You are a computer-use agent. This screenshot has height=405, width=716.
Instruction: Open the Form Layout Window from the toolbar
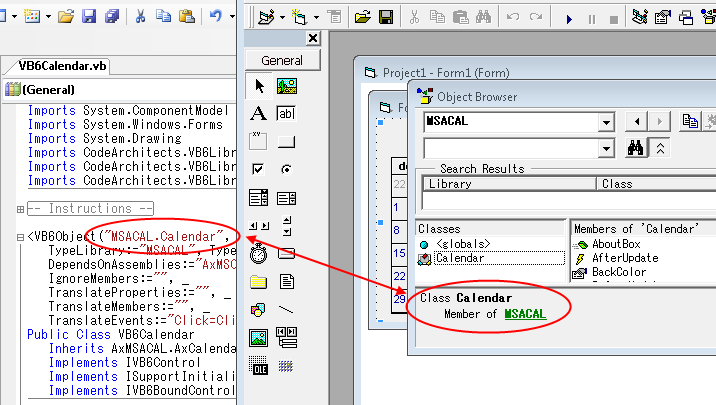(x=686, y=18)
